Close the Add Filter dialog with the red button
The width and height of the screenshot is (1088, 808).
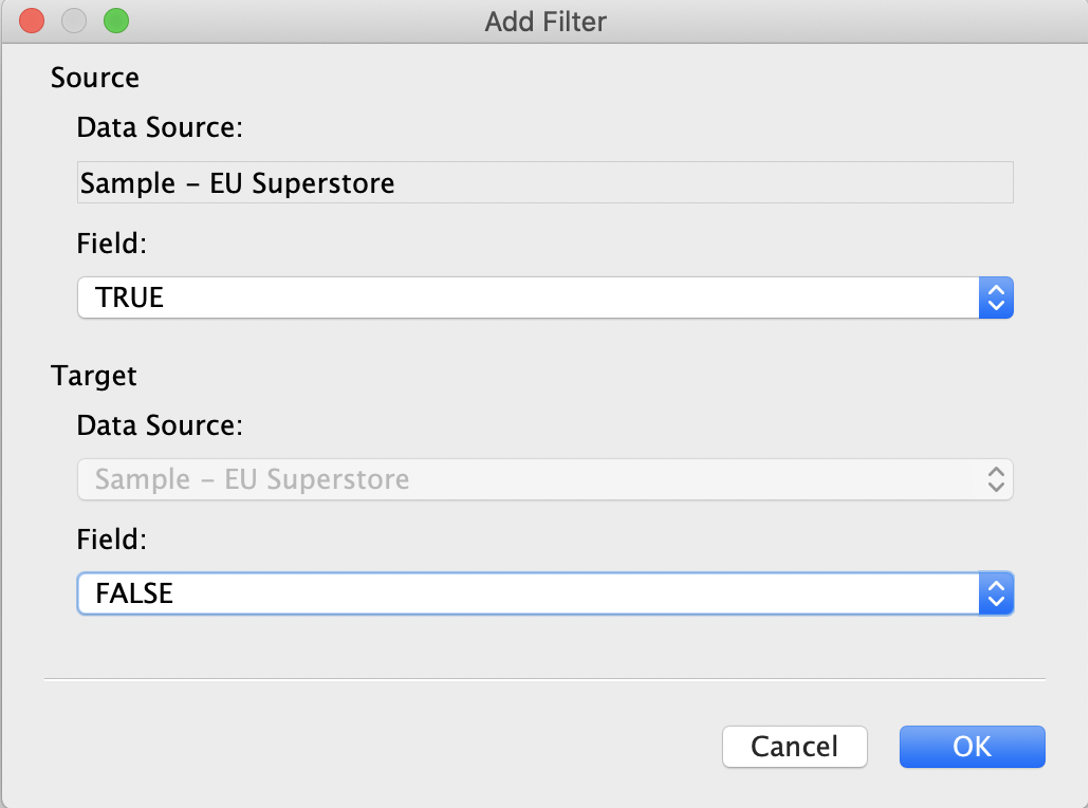click(32, 21)
